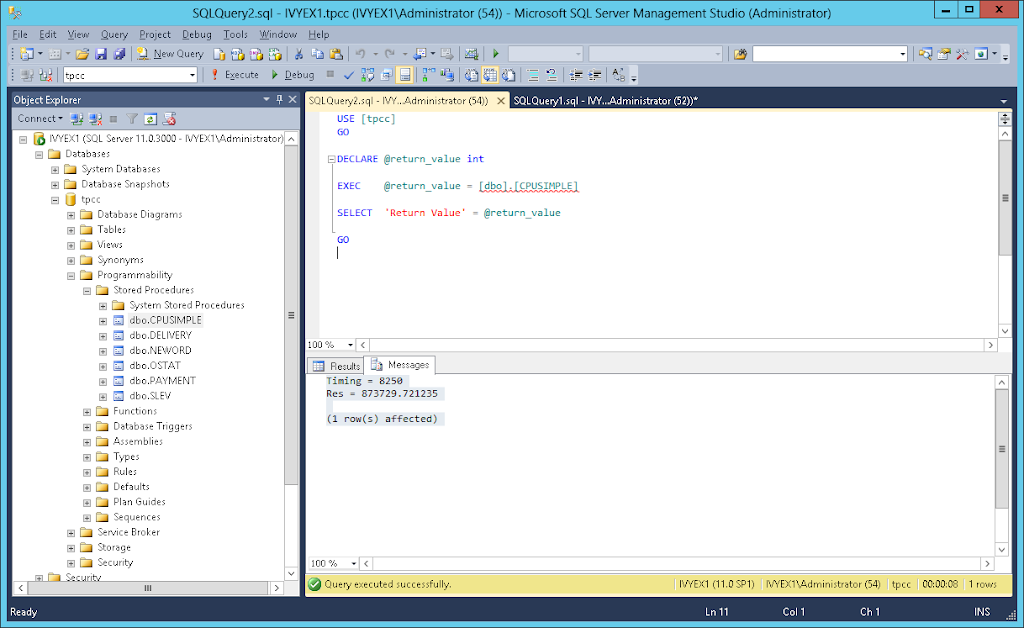Select dbo.NEWORD stored procedure

pos(161,351)
